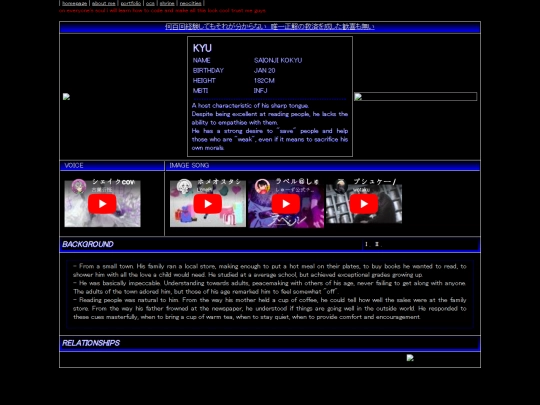Click the Japanese banner link at top
Screen dimensions: 540x405
point(270,27)
